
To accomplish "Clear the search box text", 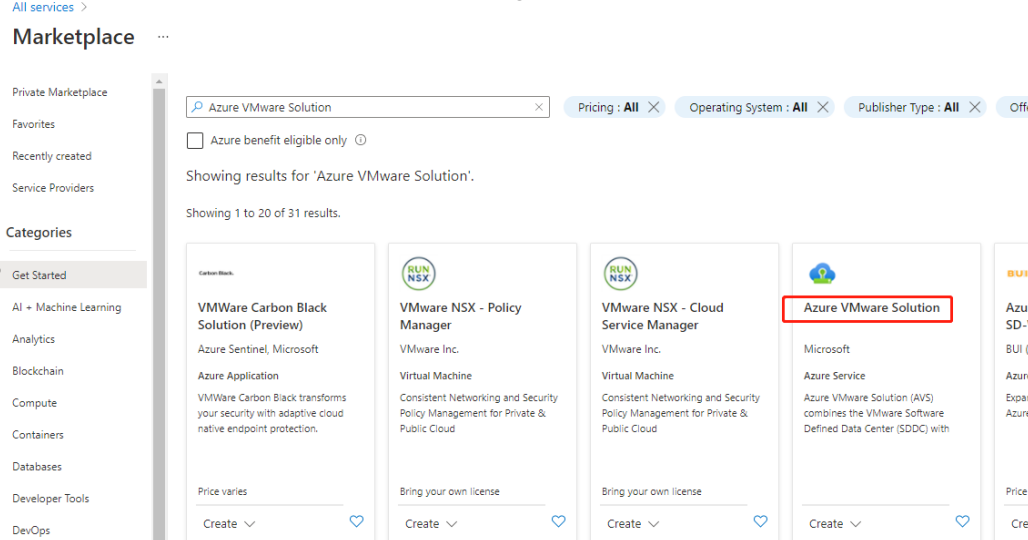I will [539, 107].
